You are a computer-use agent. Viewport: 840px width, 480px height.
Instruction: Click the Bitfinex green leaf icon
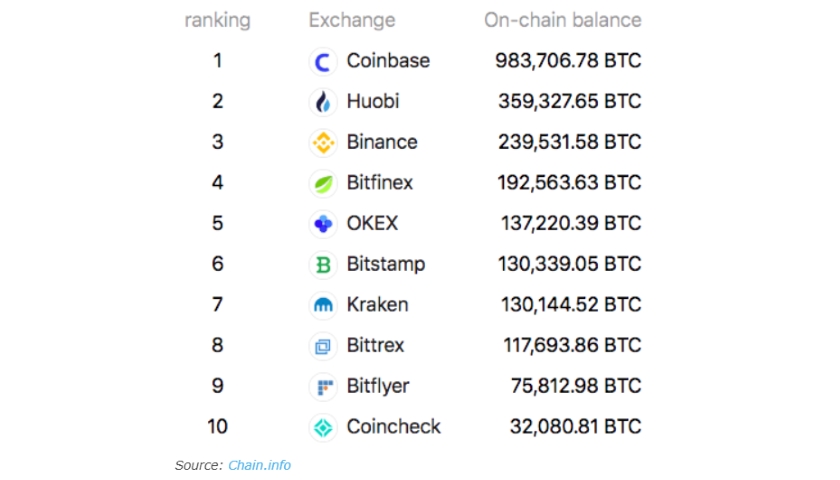(323, 183)
